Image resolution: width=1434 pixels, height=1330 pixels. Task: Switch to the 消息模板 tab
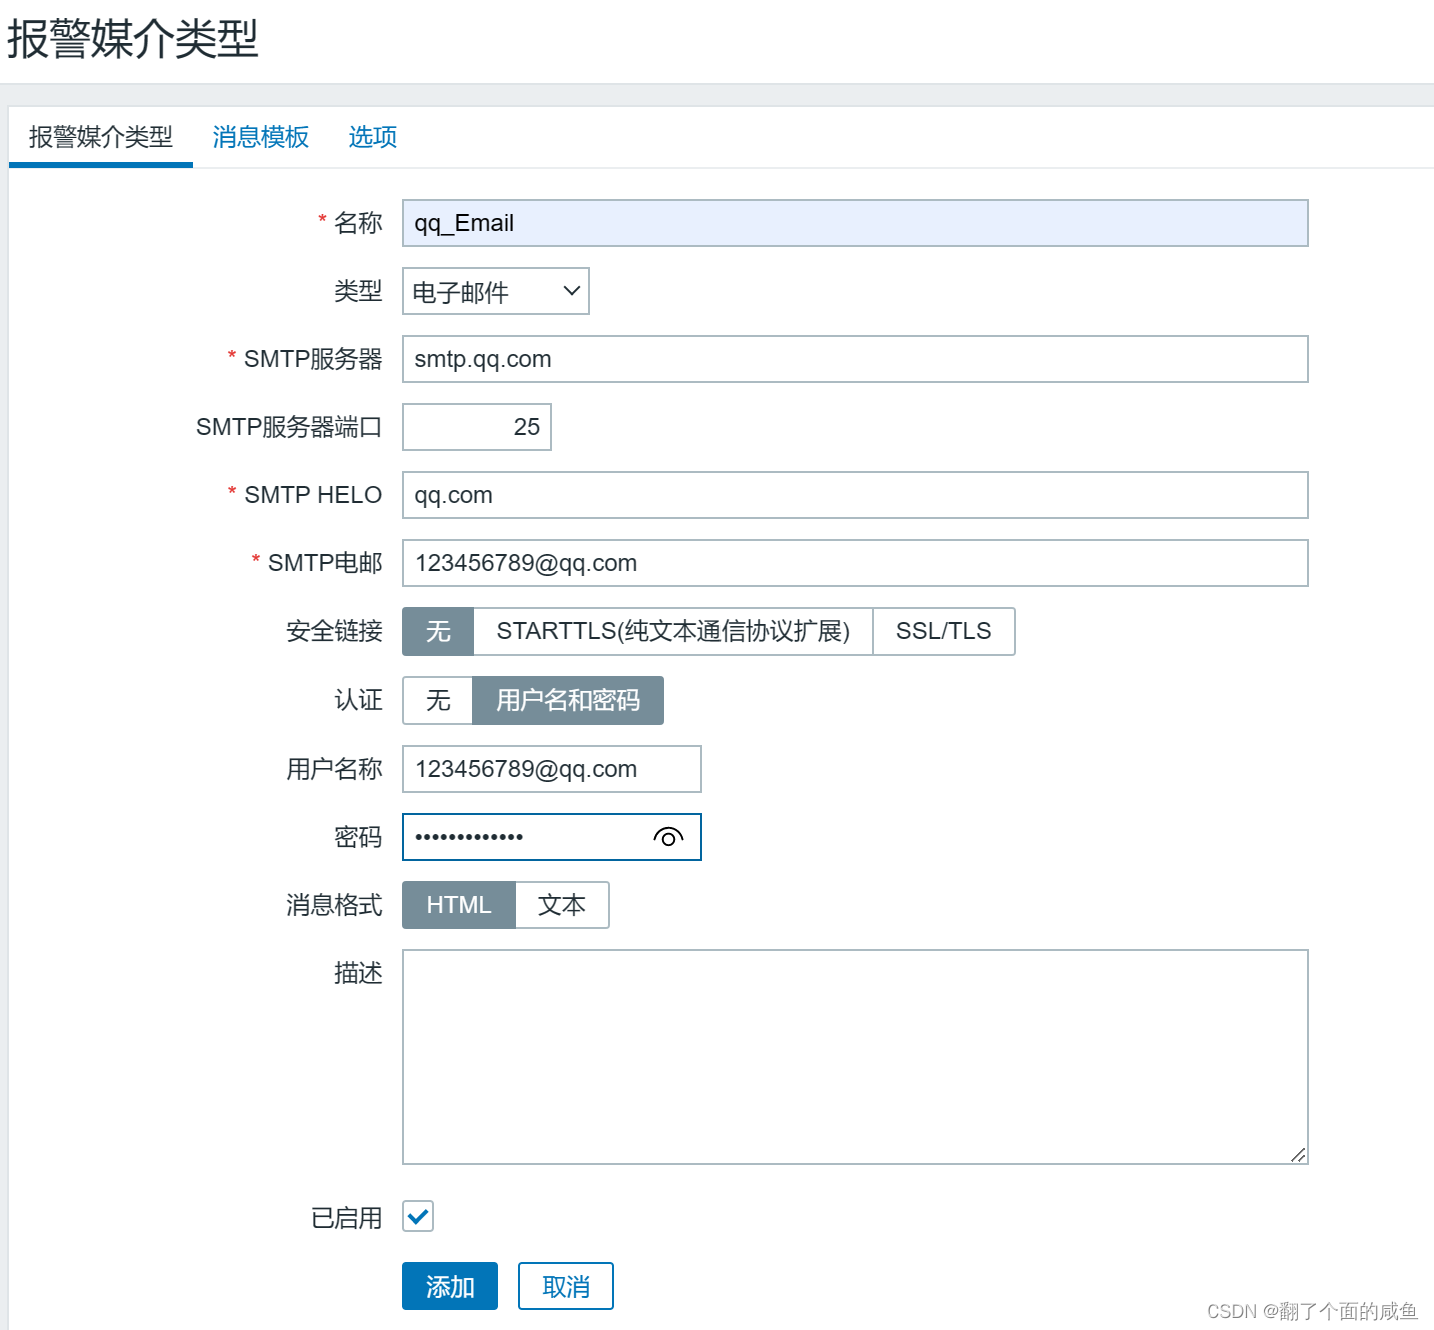tap(260, 137)
